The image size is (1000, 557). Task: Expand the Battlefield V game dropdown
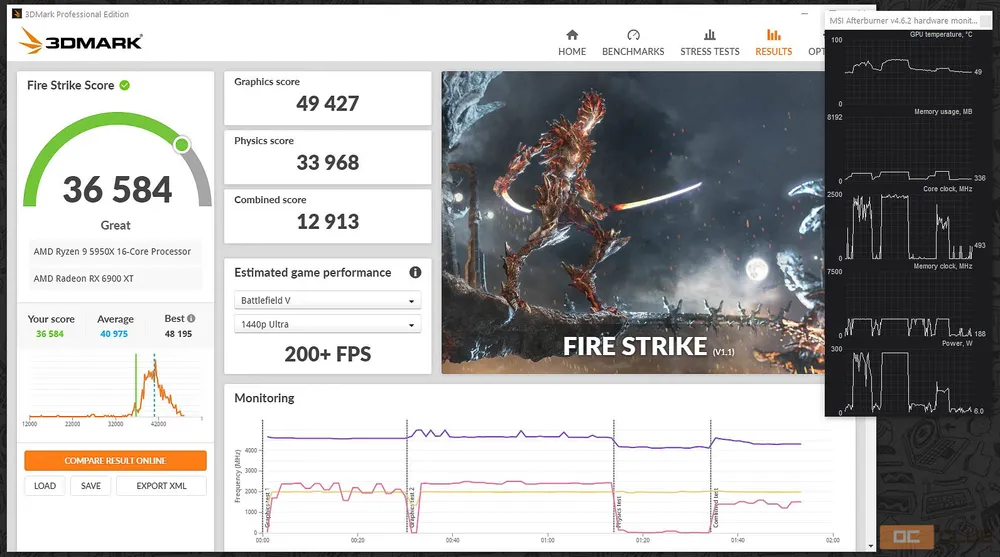click(328, 300)
